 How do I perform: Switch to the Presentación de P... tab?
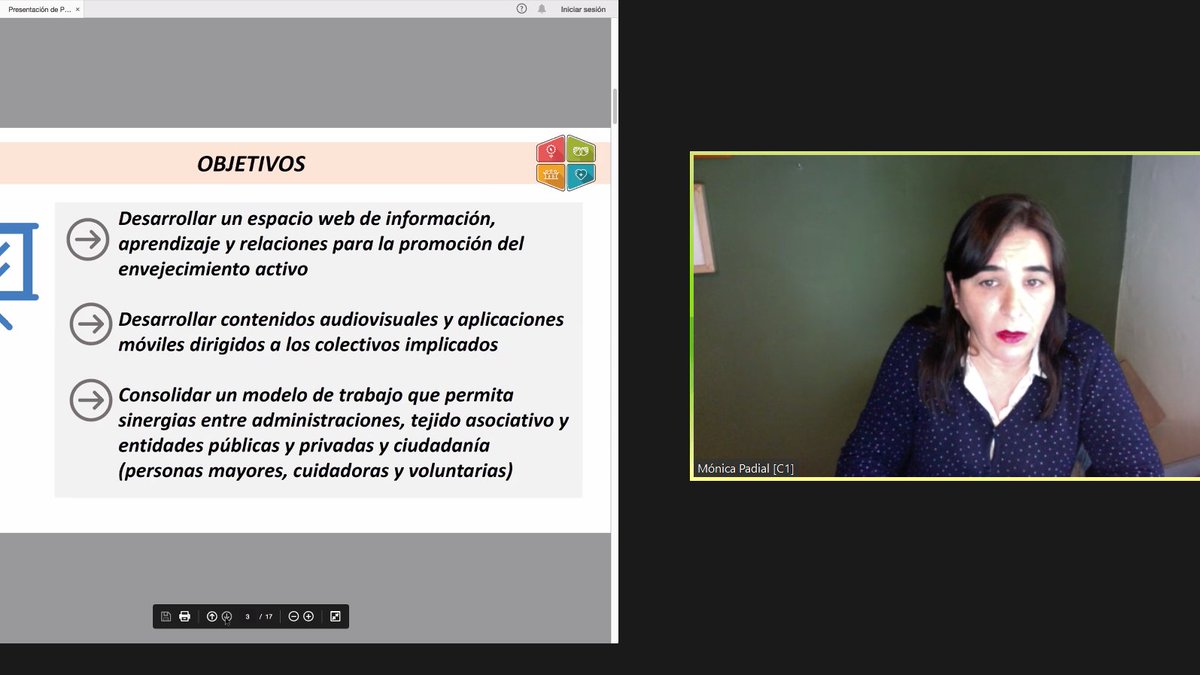pyautogui.click(x=40, y=8)
